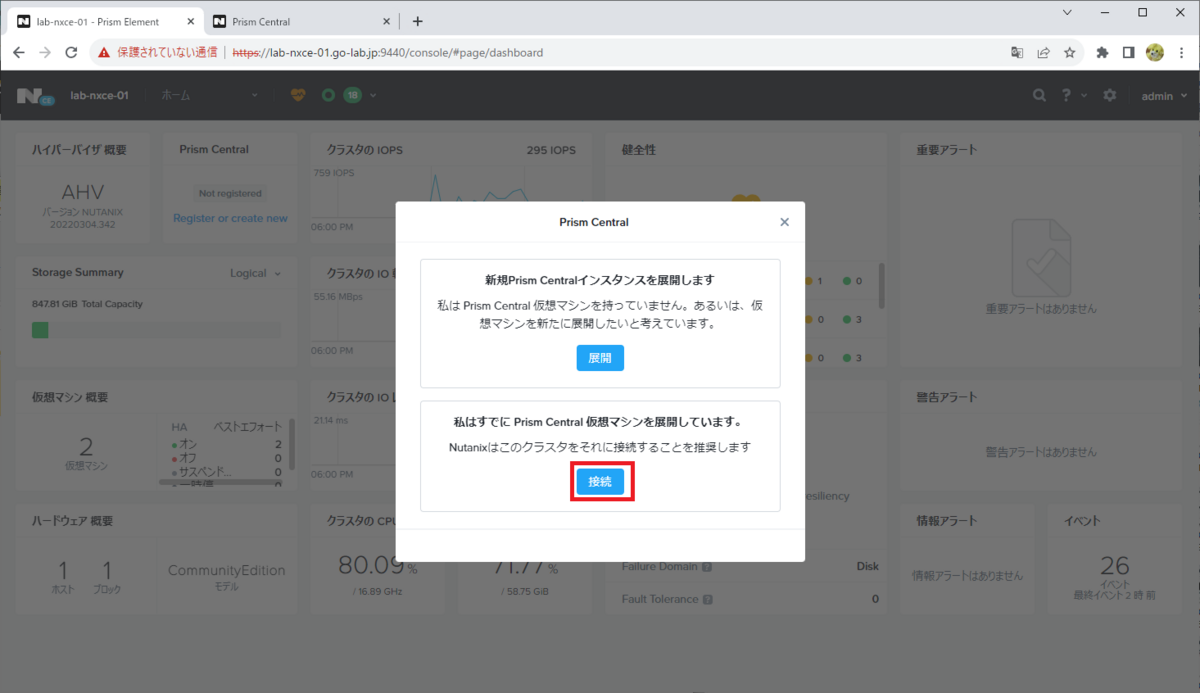Click the 26 イベント count
This screenshot has width=1200, height=693.
pos(1114,566)
